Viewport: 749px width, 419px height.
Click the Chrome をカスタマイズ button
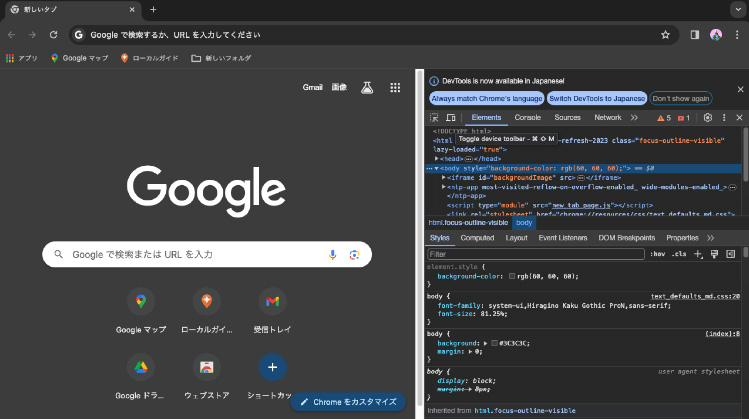tap(348, 402)
